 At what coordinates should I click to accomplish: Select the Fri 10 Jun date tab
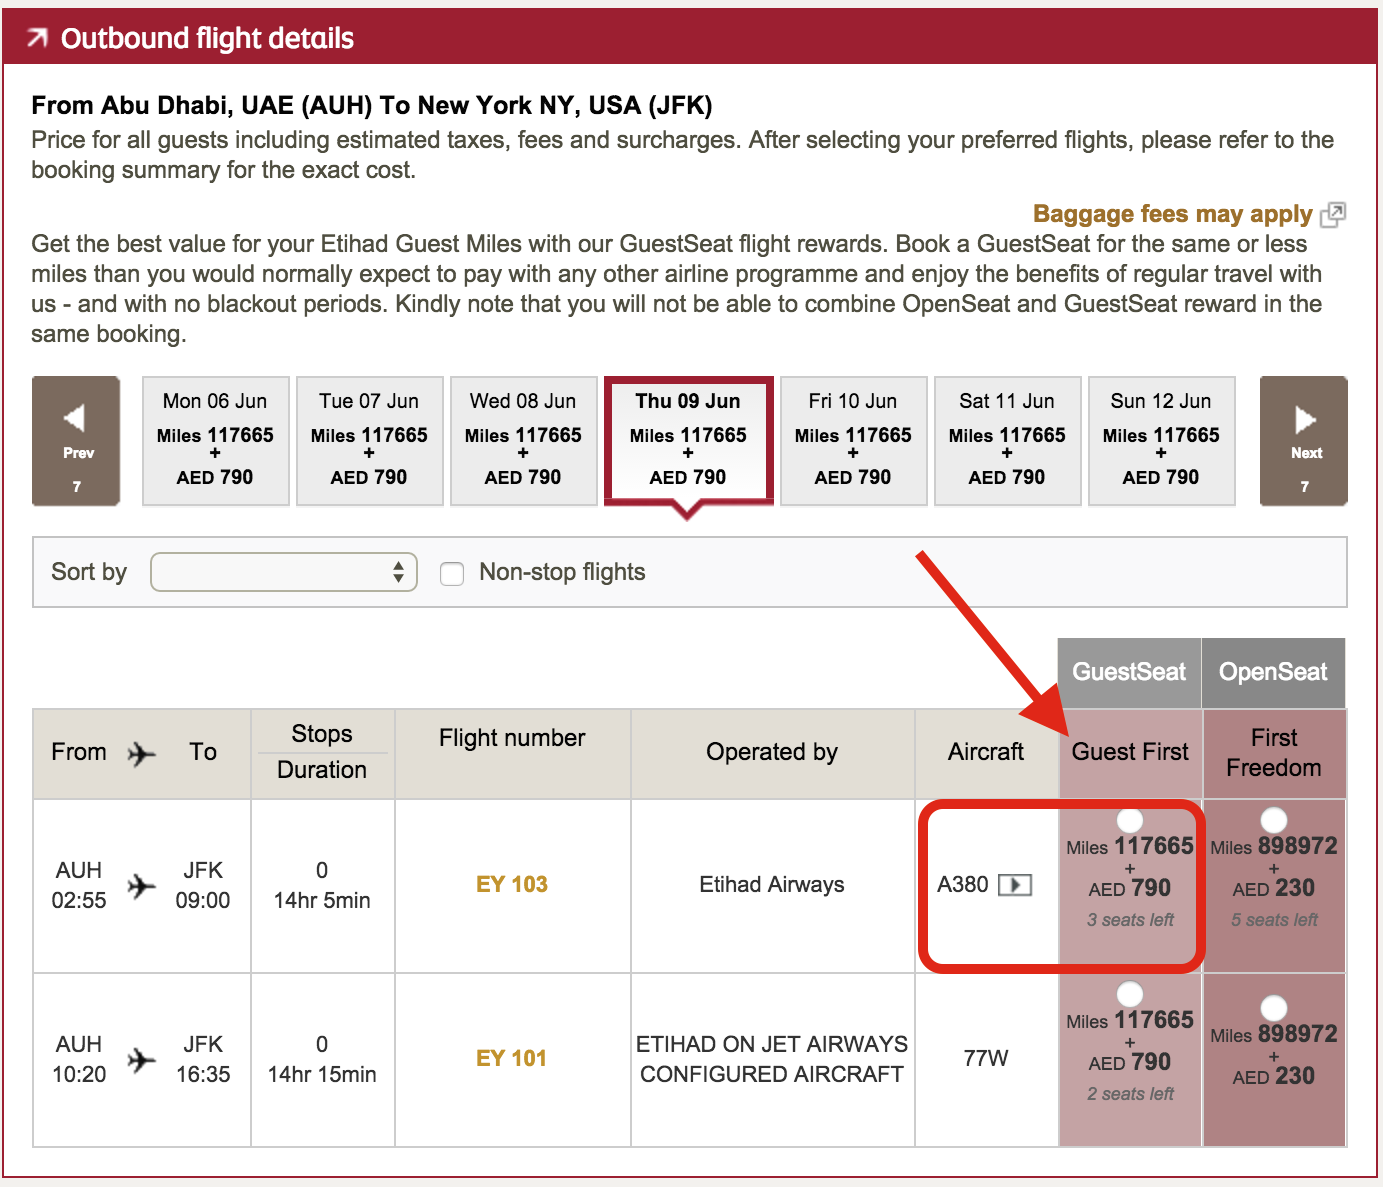(x=853, y=441)
